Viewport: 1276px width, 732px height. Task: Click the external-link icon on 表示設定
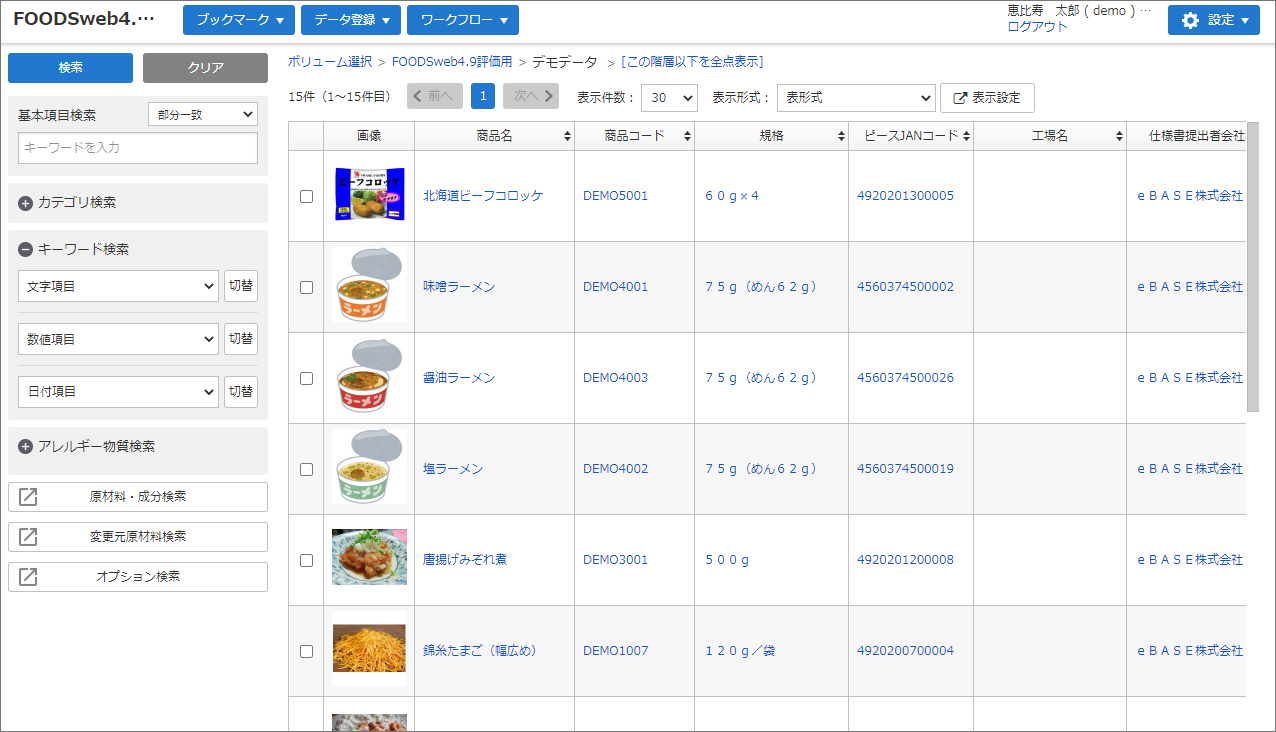coord(960,98)
